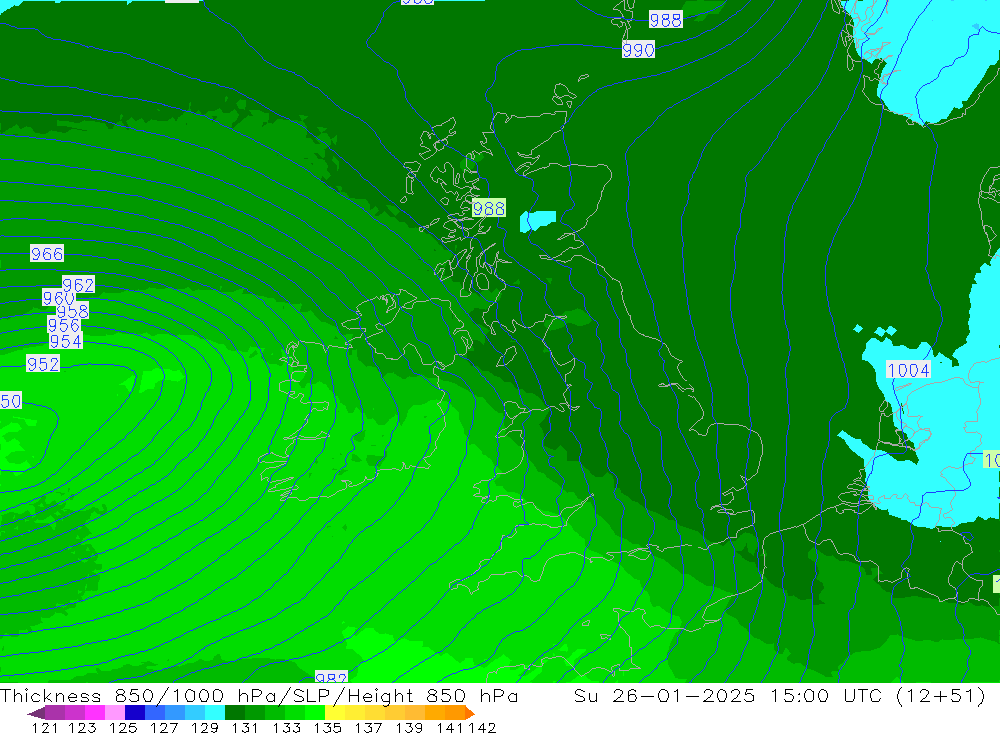This screenshot has height=733, width=1000.
Task: Click the dark blue legend swatch
Action: pos(135,713)
